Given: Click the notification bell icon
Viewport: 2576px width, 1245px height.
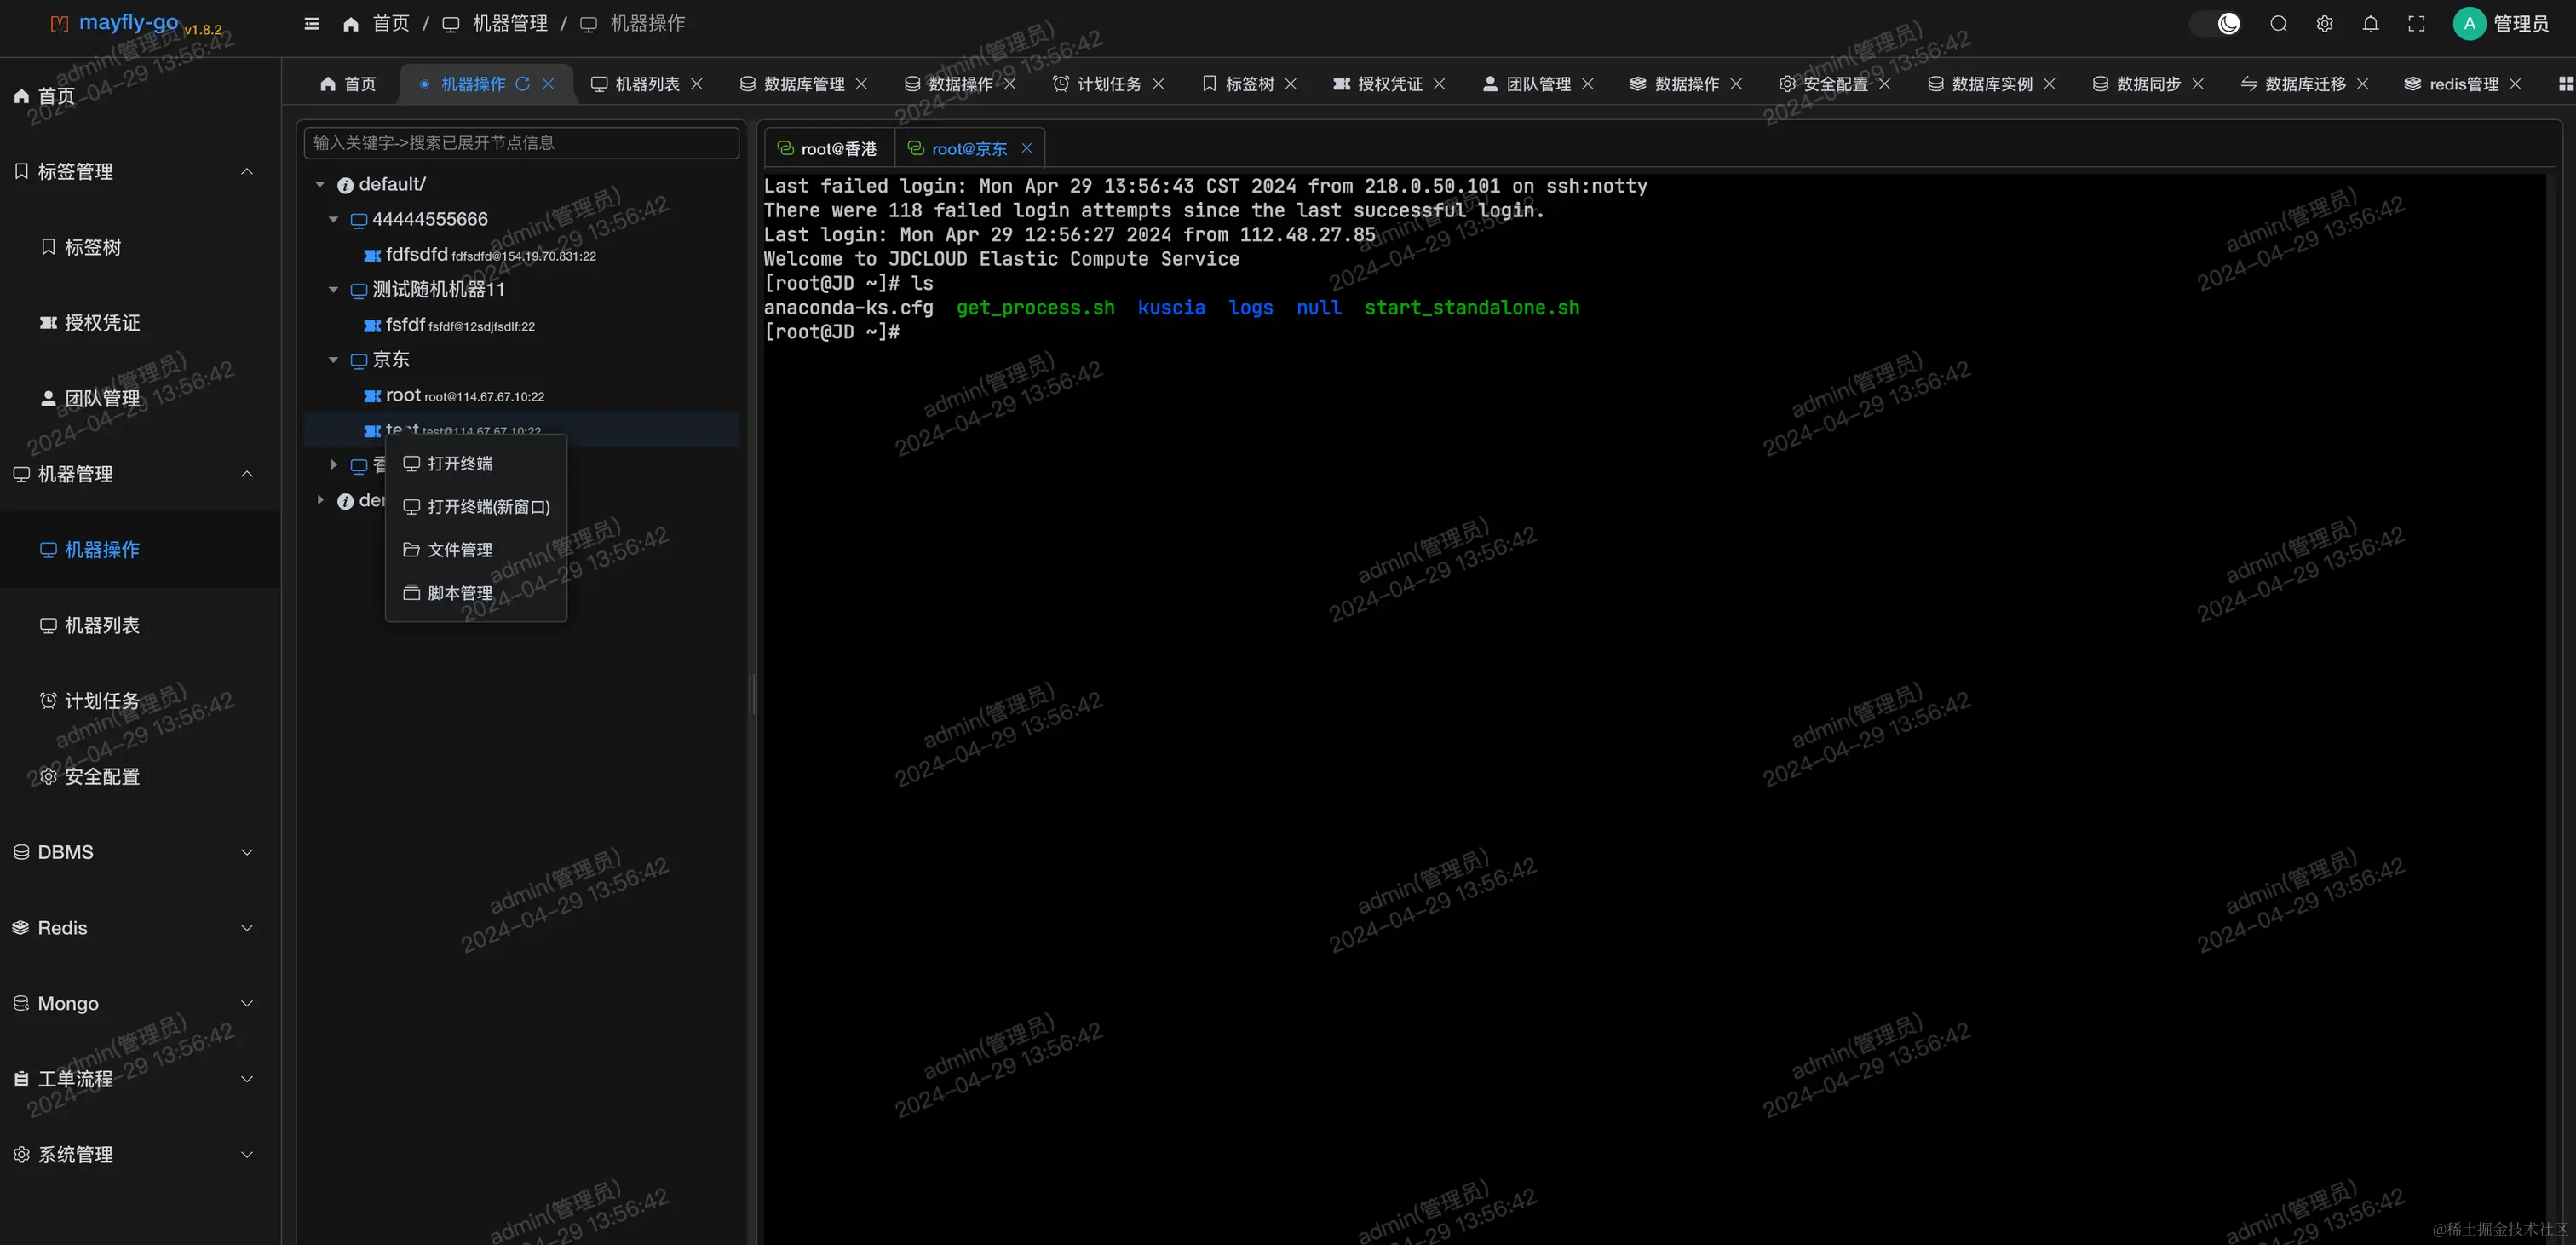Looking at the screenshot, I should pyautogui.click(x=2370, y=24).
